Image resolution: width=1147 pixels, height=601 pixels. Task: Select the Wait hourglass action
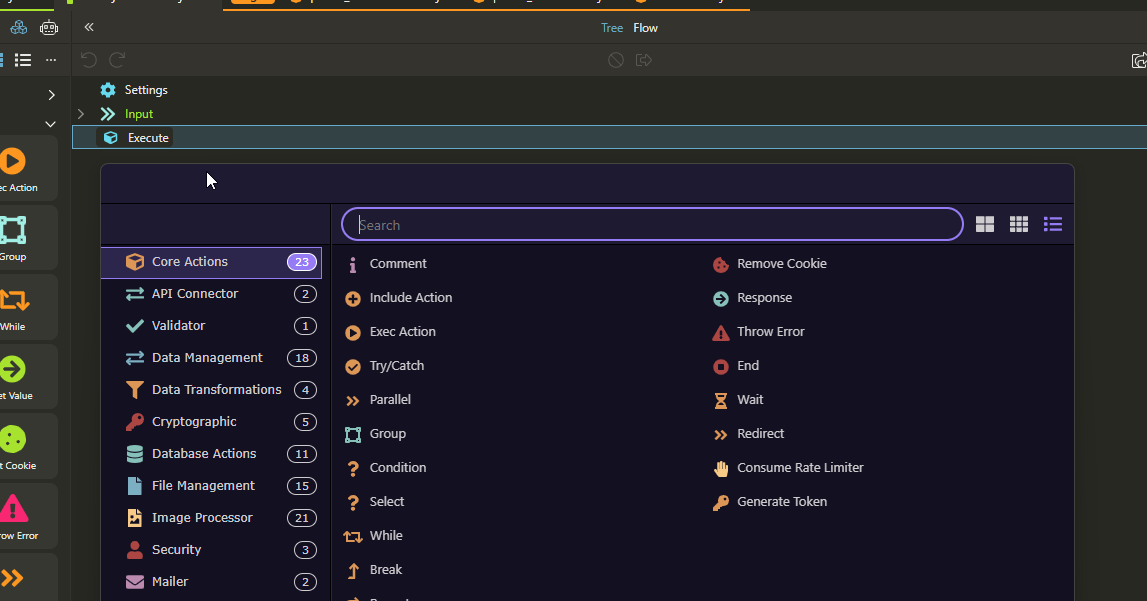749,400
